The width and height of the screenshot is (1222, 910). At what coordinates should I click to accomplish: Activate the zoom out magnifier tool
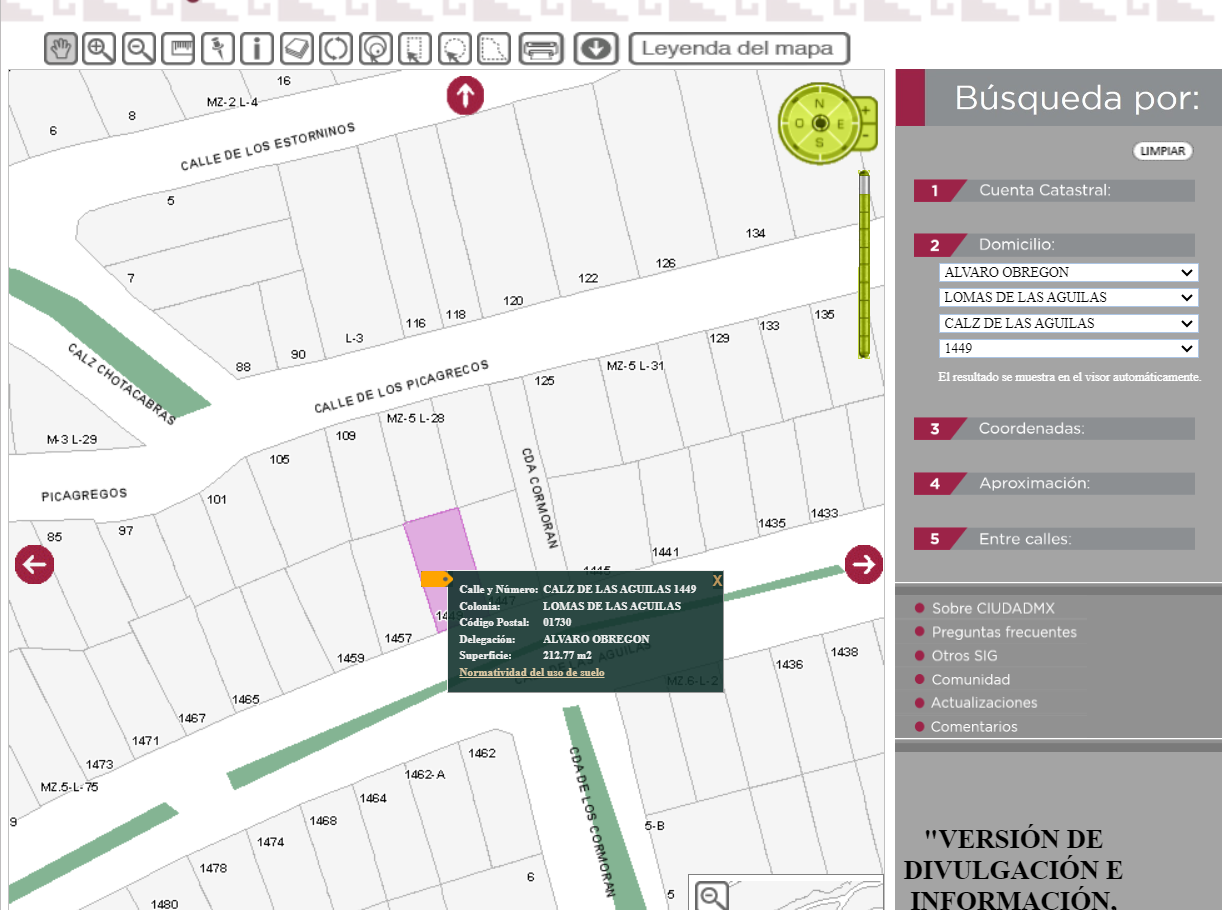139,48
